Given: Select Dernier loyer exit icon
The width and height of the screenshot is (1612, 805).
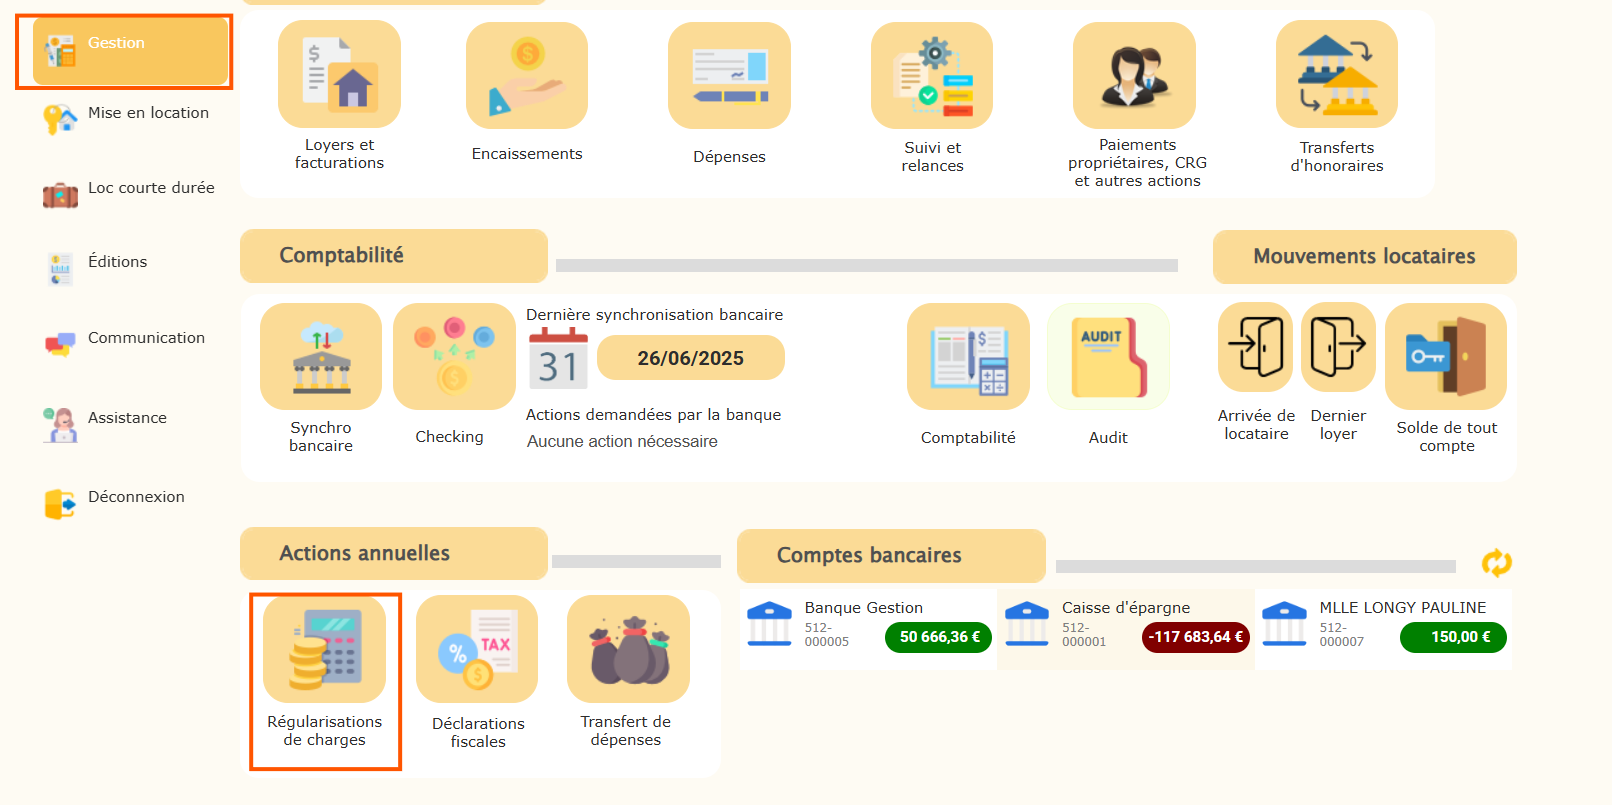Looking at the screenshot, I should (x=1338, y=347).
